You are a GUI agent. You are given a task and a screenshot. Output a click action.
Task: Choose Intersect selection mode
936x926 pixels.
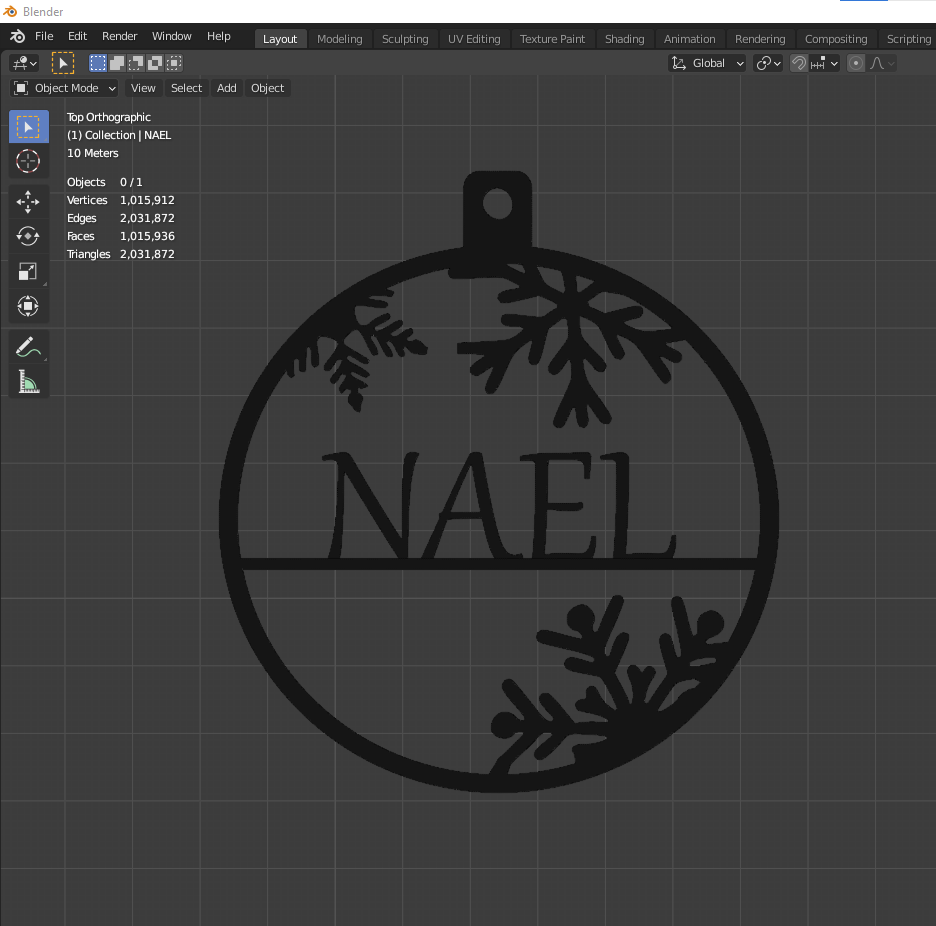(174, 63)
